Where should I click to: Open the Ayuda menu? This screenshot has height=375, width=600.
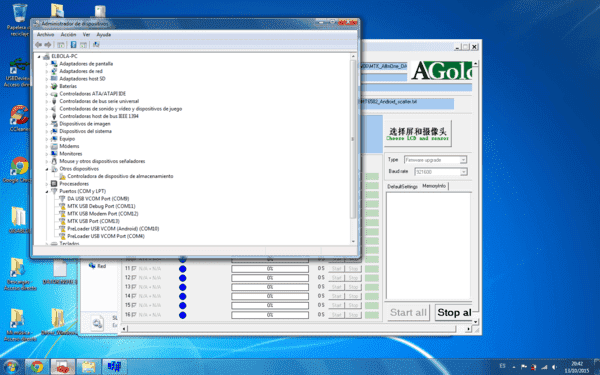(x=104, y=34)
